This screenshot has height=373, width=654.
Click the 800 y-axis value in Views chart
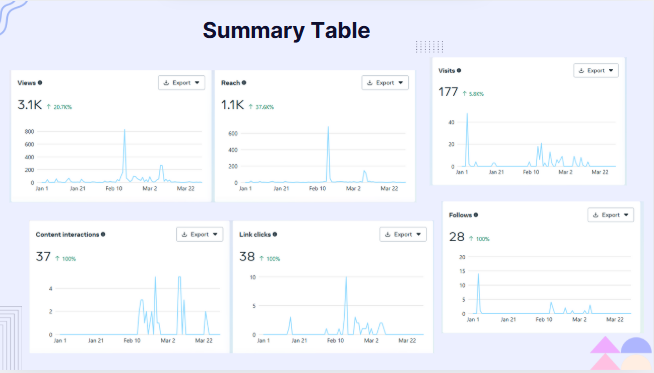29,131
